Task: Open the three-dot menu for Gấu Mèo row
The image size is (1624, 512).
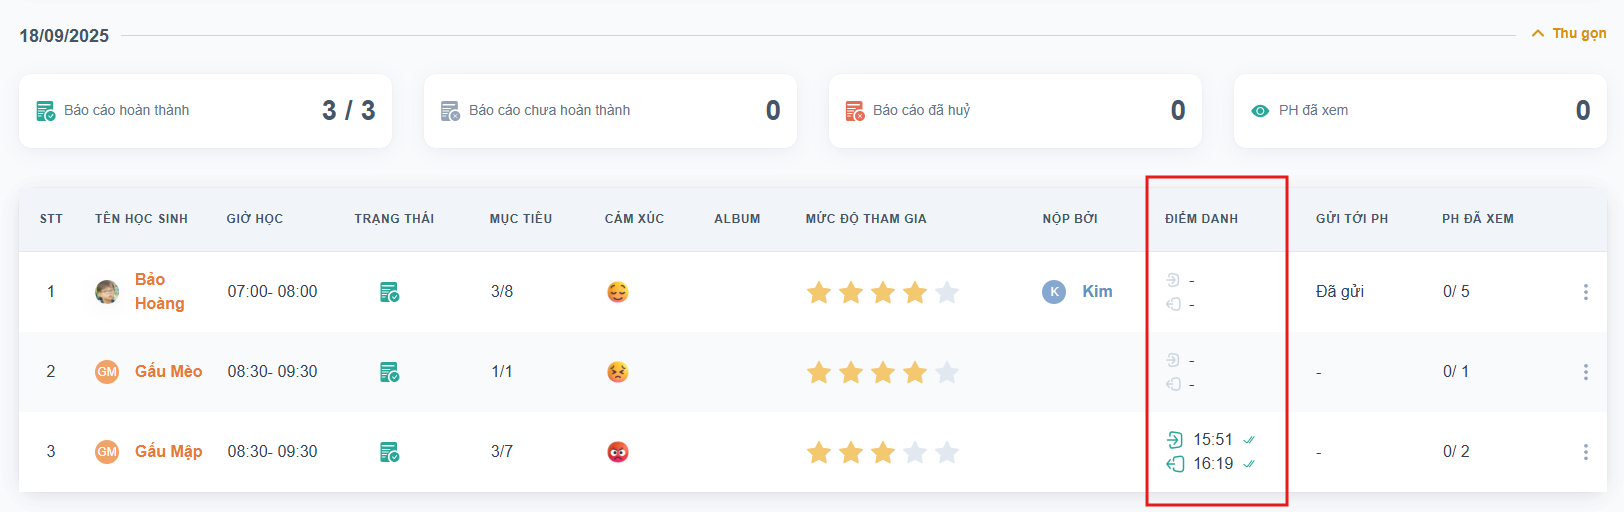Action: point(1585,372)
